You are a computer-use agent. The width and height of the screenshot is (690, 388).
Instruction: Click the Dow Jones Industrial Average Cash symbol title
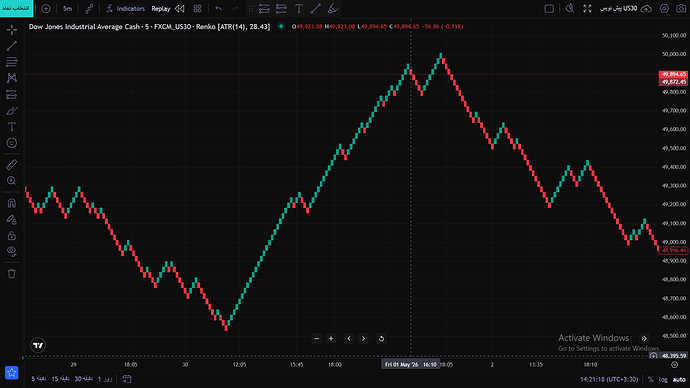tap(84, 27)
